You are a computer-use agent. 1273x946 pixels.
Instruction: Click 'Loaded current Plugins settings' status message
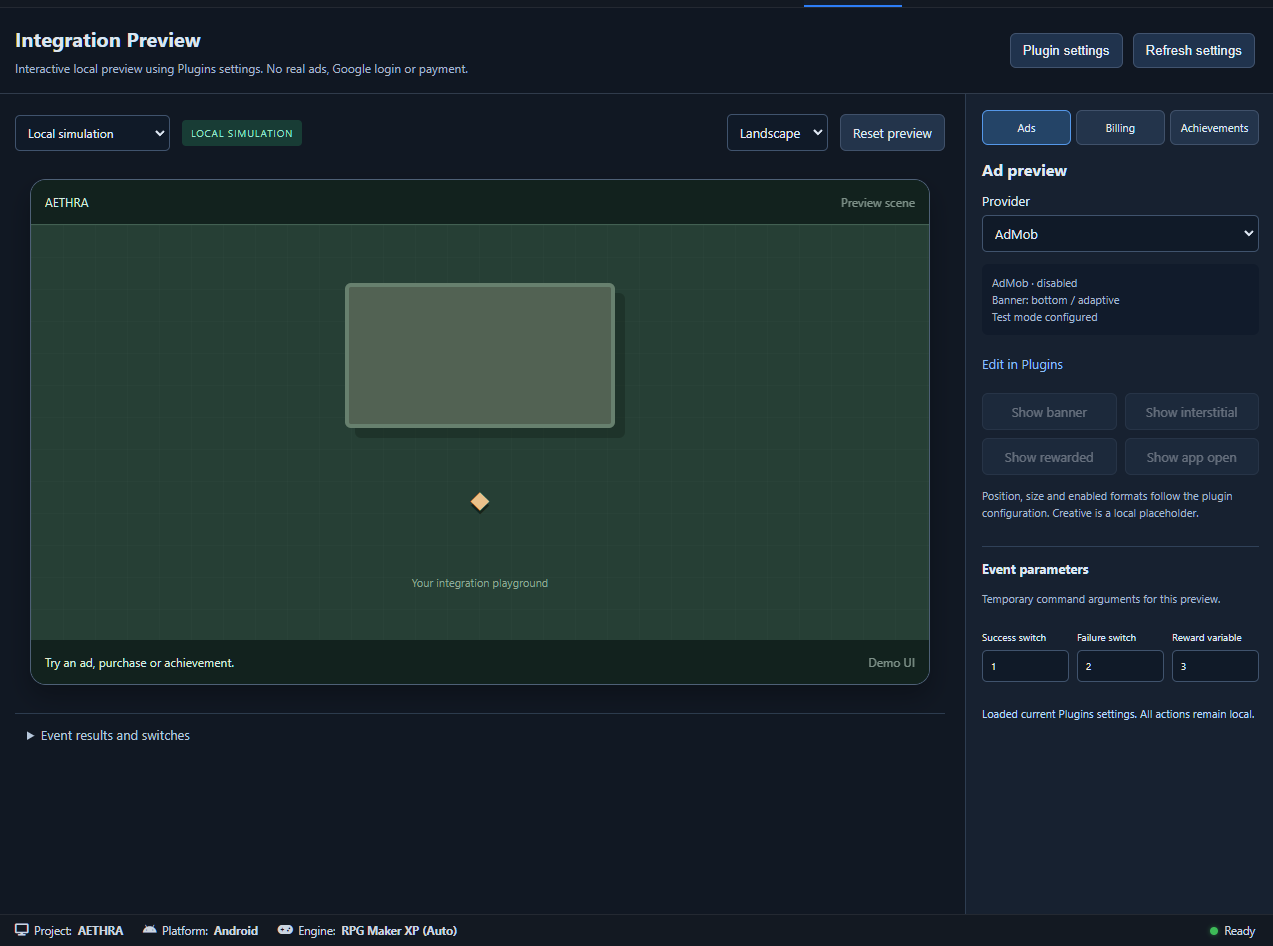pos(1118,714)
